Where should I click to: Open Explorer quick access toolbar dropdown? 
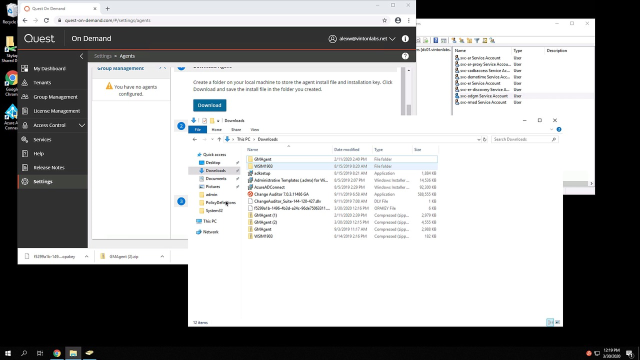(x=218, y=121)
